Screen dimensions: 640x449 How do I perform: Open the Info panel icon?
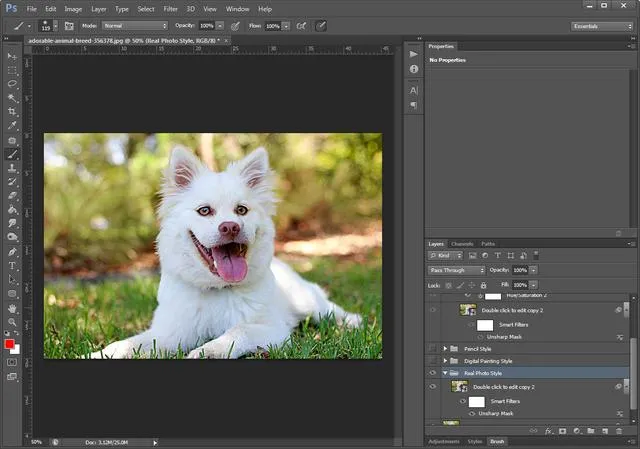413,69
